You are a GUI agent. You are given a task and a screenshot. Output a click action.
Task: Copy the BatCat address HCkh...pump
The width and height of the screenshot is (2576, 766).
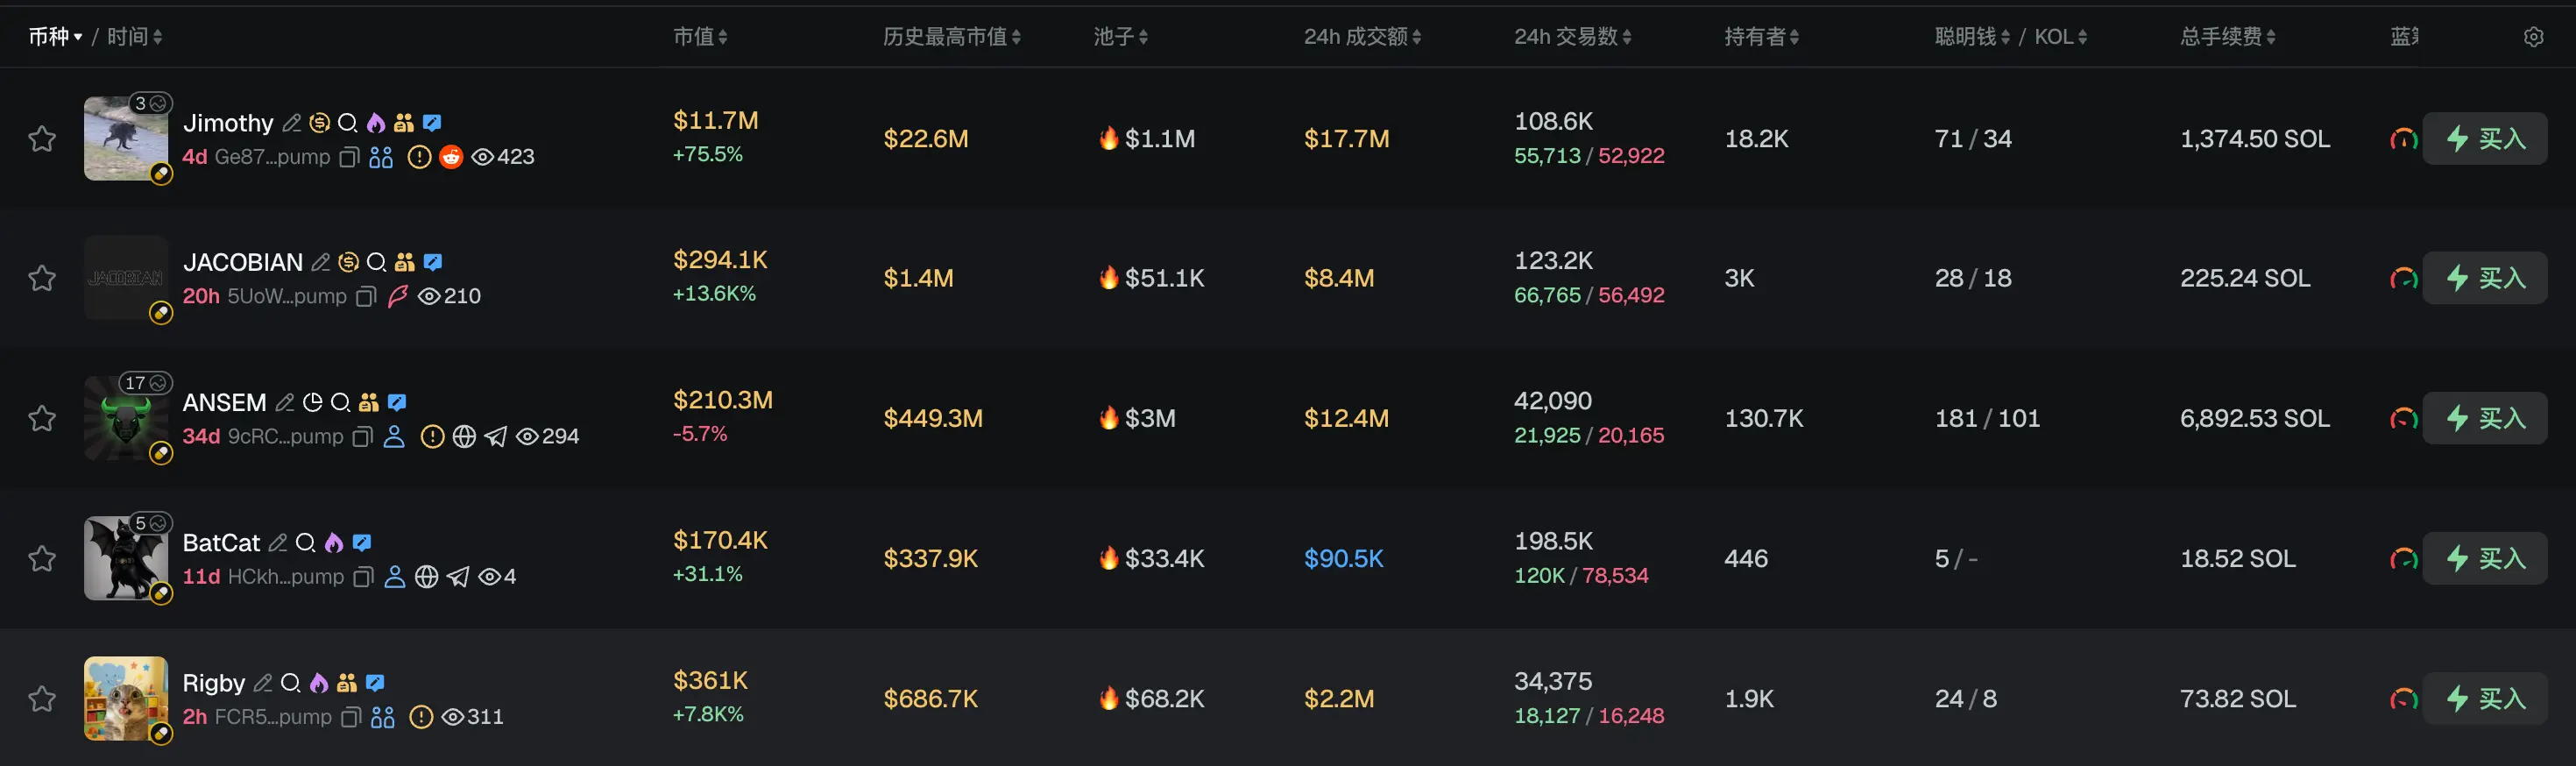(364, 576)
